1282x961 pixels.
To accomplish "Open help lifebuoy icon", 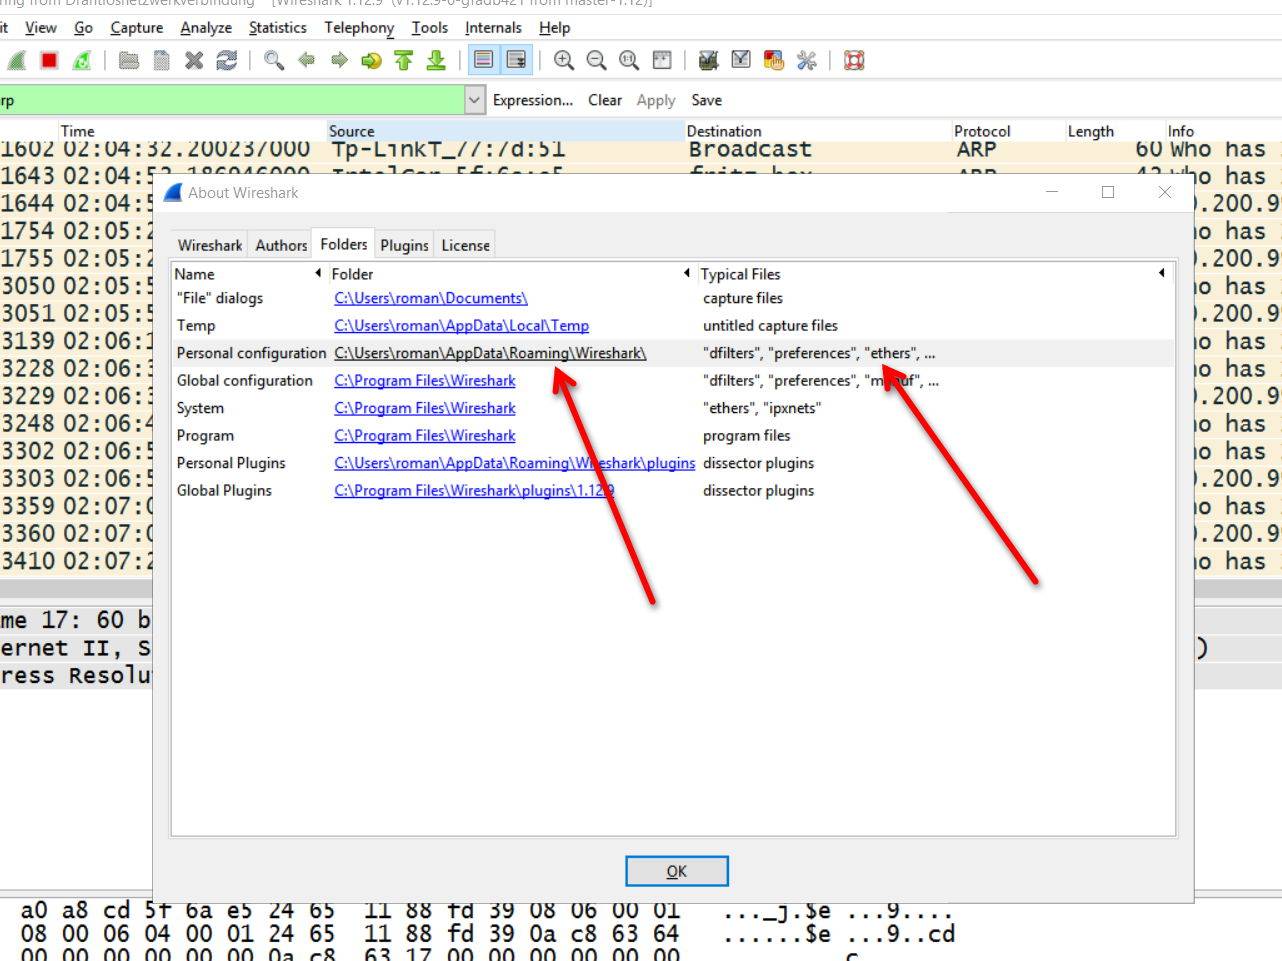I will [x=854, y=61].
